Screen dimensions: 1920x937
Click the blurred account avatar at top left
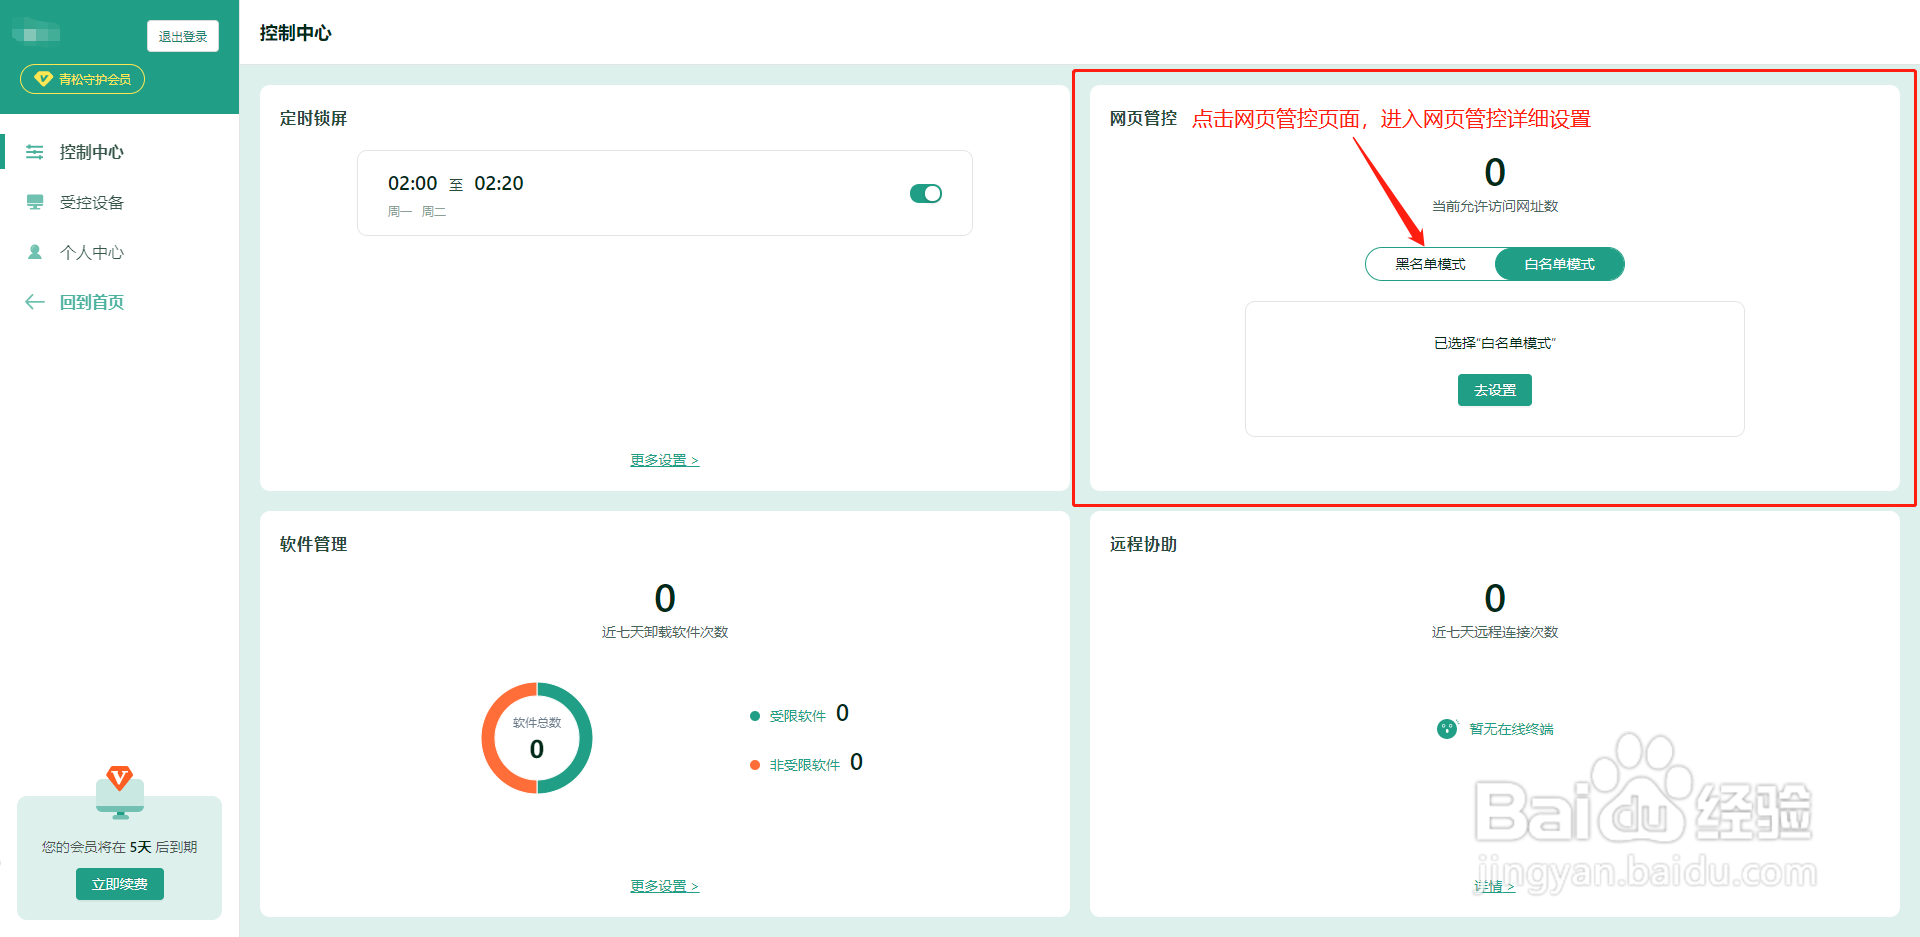tap(36, 33)
